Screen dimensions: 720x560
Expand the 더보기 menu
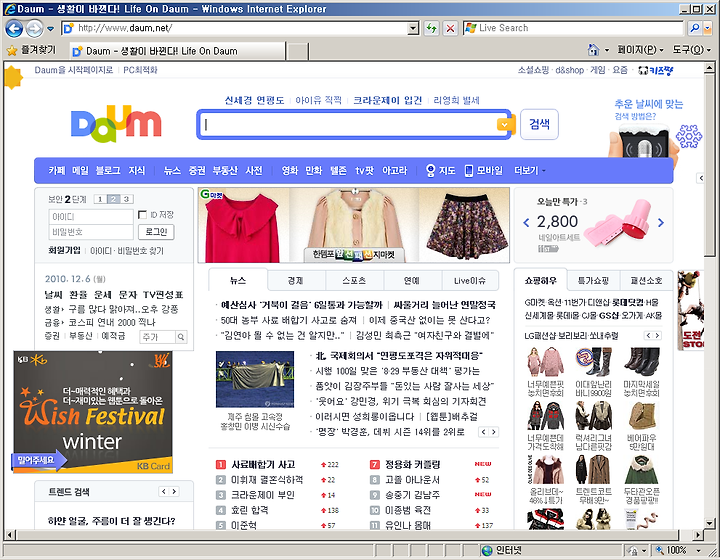coord(529,170)
